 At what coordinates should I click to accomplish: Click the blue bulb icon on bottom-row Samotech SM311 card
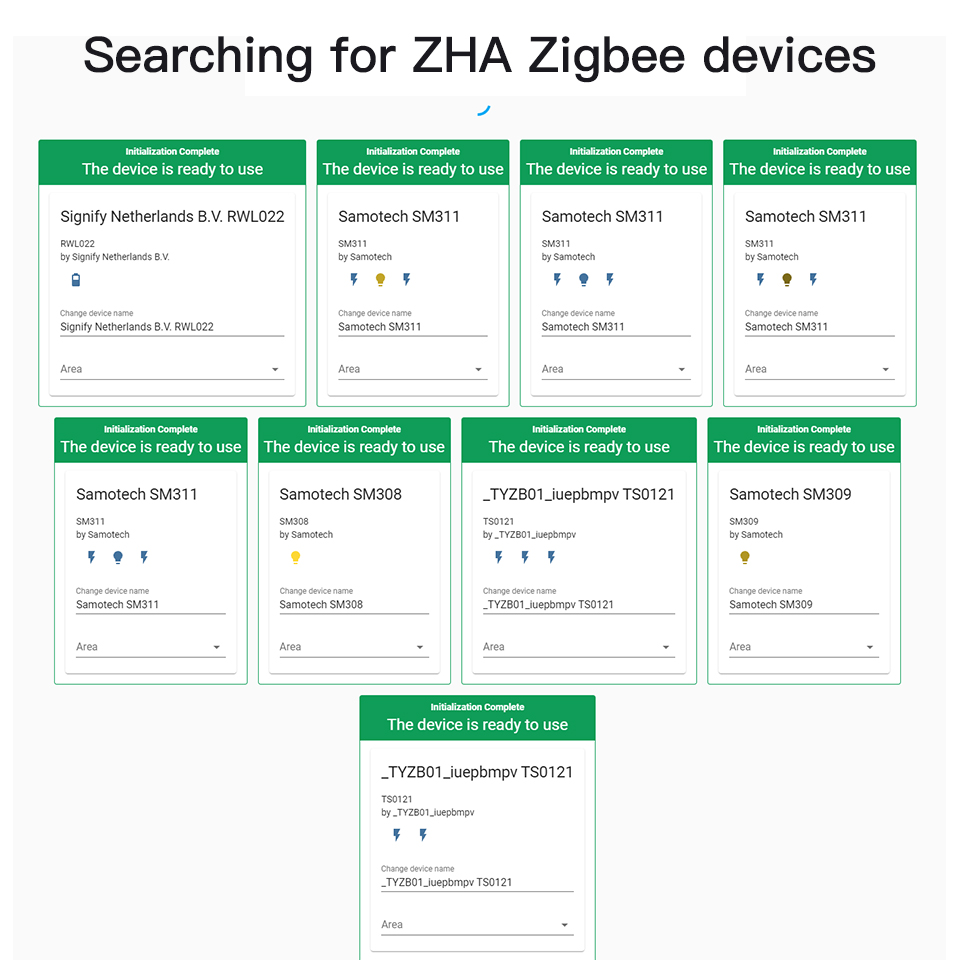118,557
